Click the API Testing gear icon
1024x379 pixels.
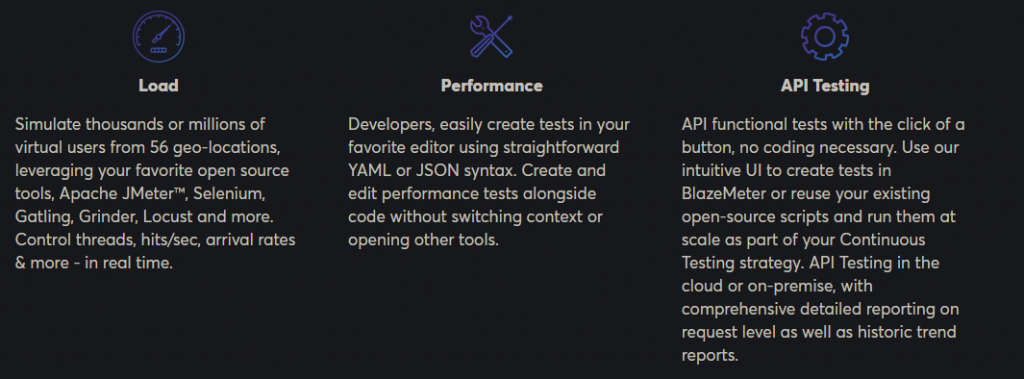824,37
